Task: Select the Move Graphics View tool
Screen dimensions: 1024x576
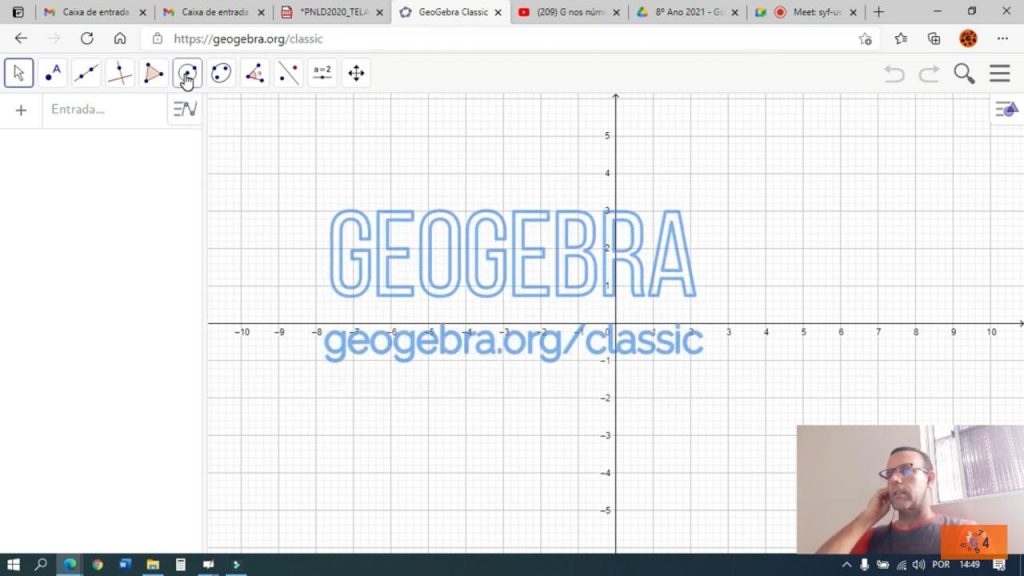Action: point(356,73)
